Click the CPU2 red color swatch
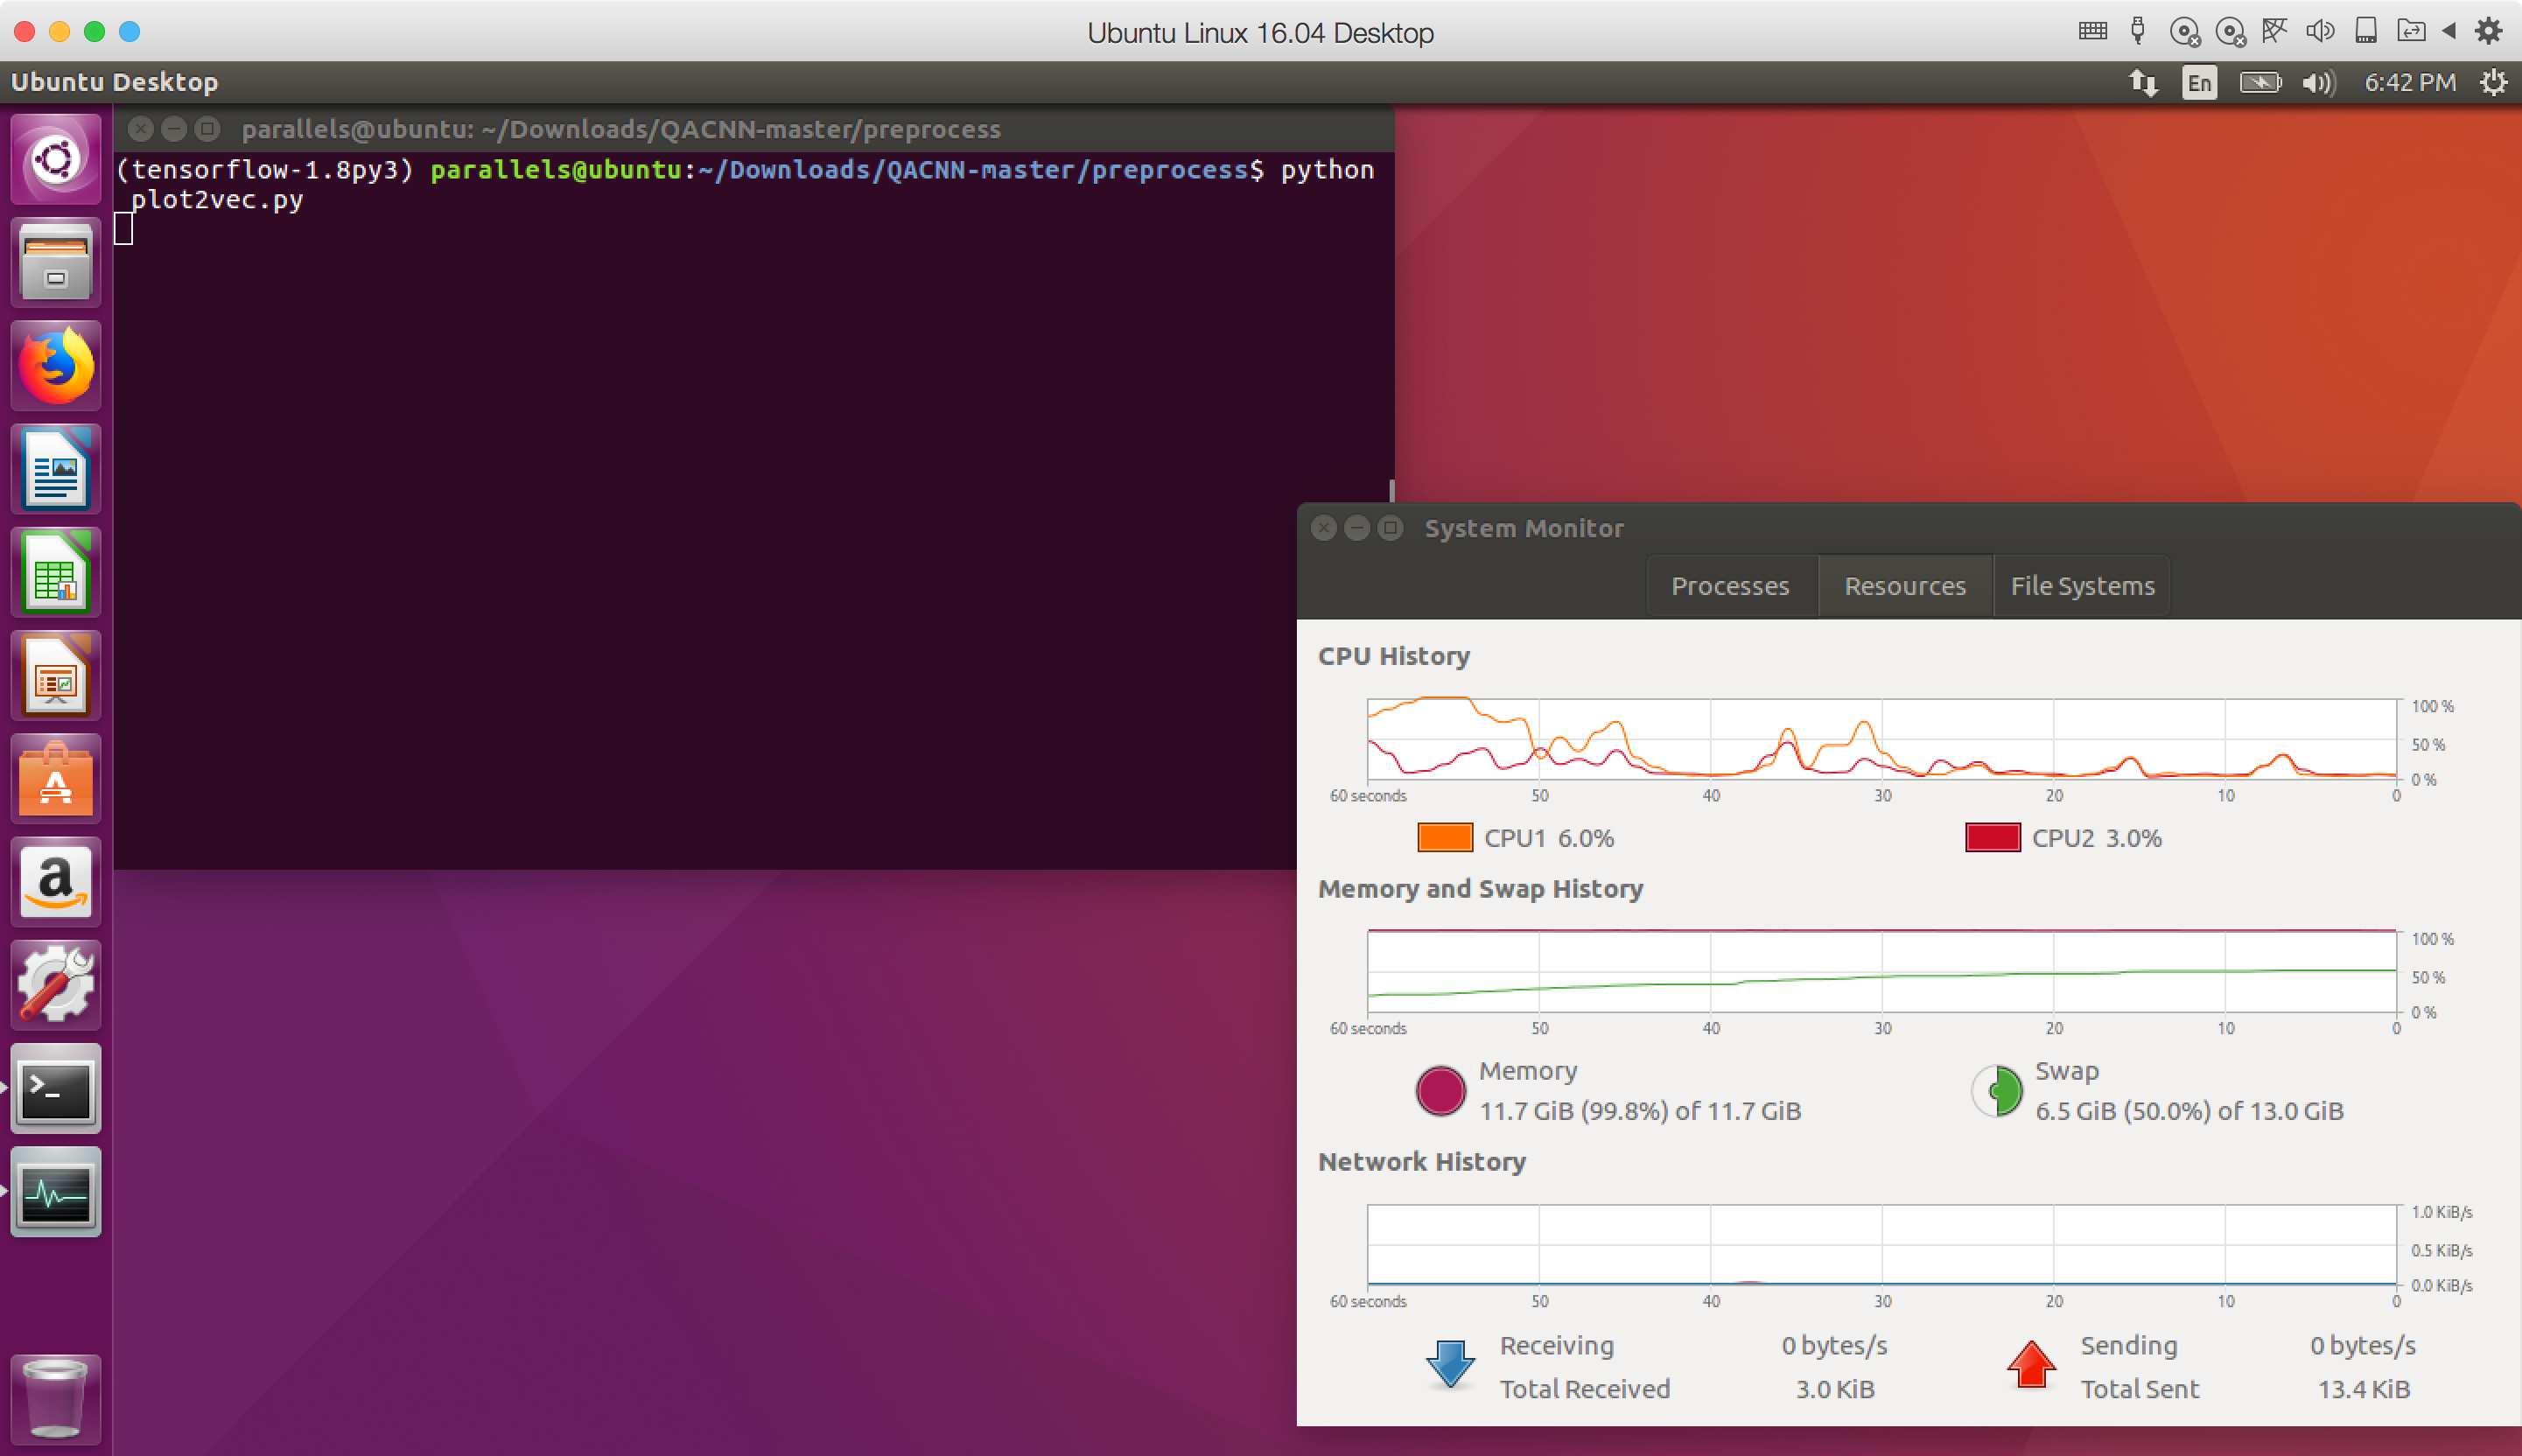Image resolution: width=2522 pixels, height=1456 pixels. [1992, 838]
